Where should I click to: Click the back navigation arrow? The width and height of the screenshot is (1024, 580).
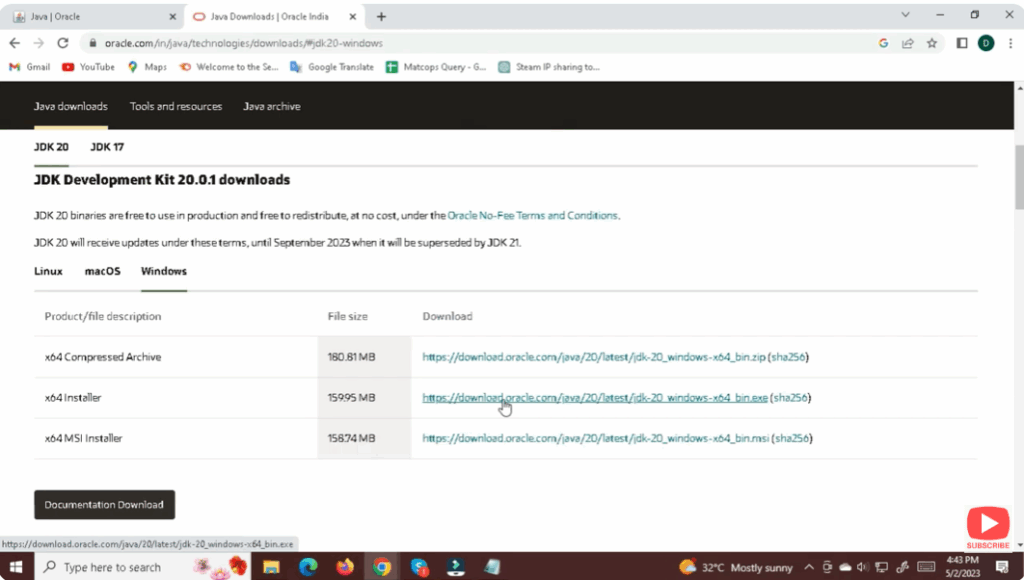pyautogui.click(x=13, y=43)
